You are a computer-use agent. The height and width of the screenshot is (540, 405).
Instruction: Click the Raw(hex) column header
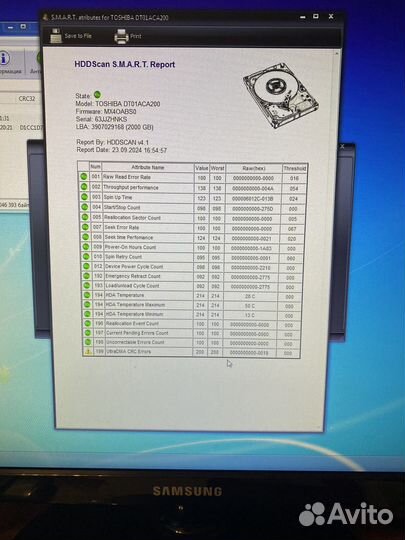coord(253,168)
